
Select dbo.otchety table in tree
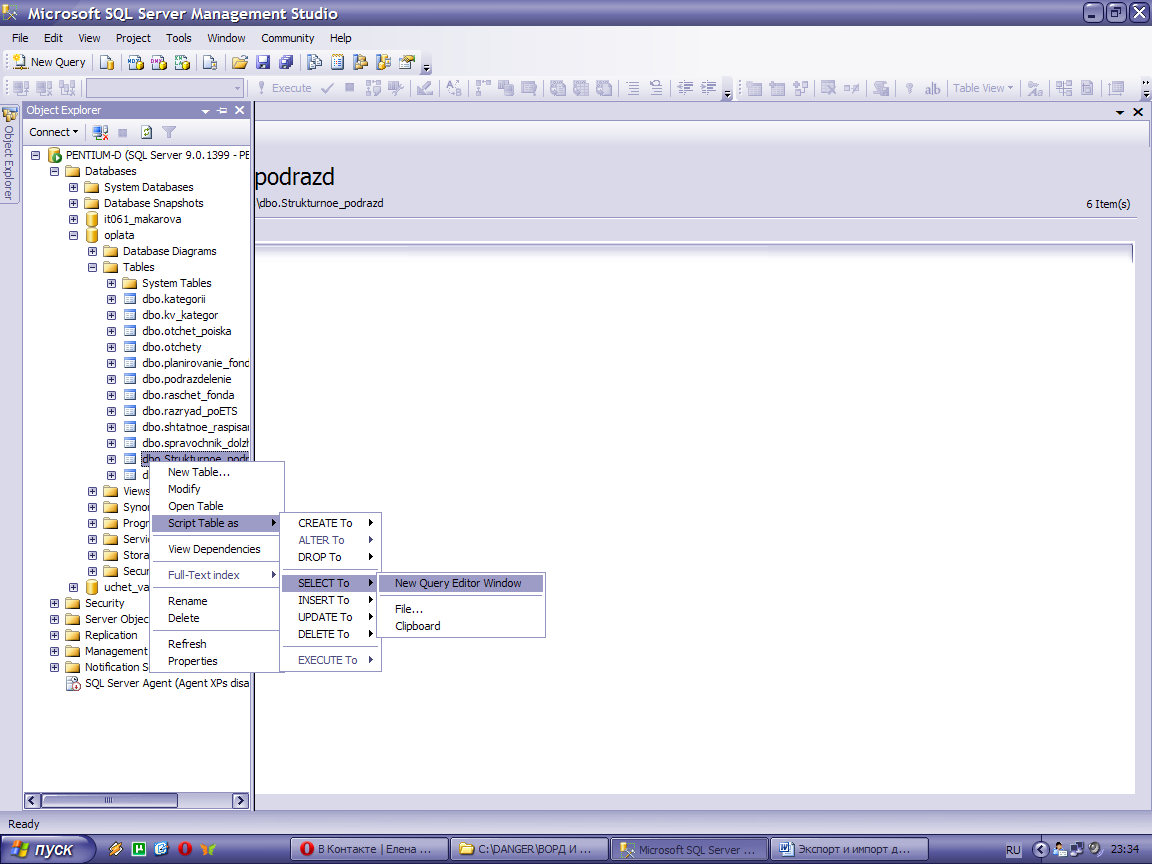tap(171, 347)
